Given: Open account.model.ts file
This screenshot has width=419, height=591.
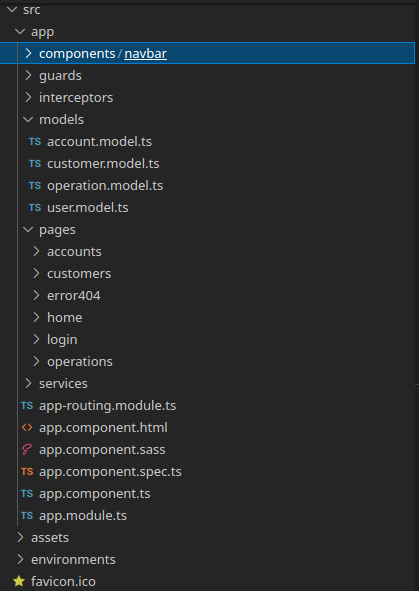Looking at the screenshot, I should point(99,142).
